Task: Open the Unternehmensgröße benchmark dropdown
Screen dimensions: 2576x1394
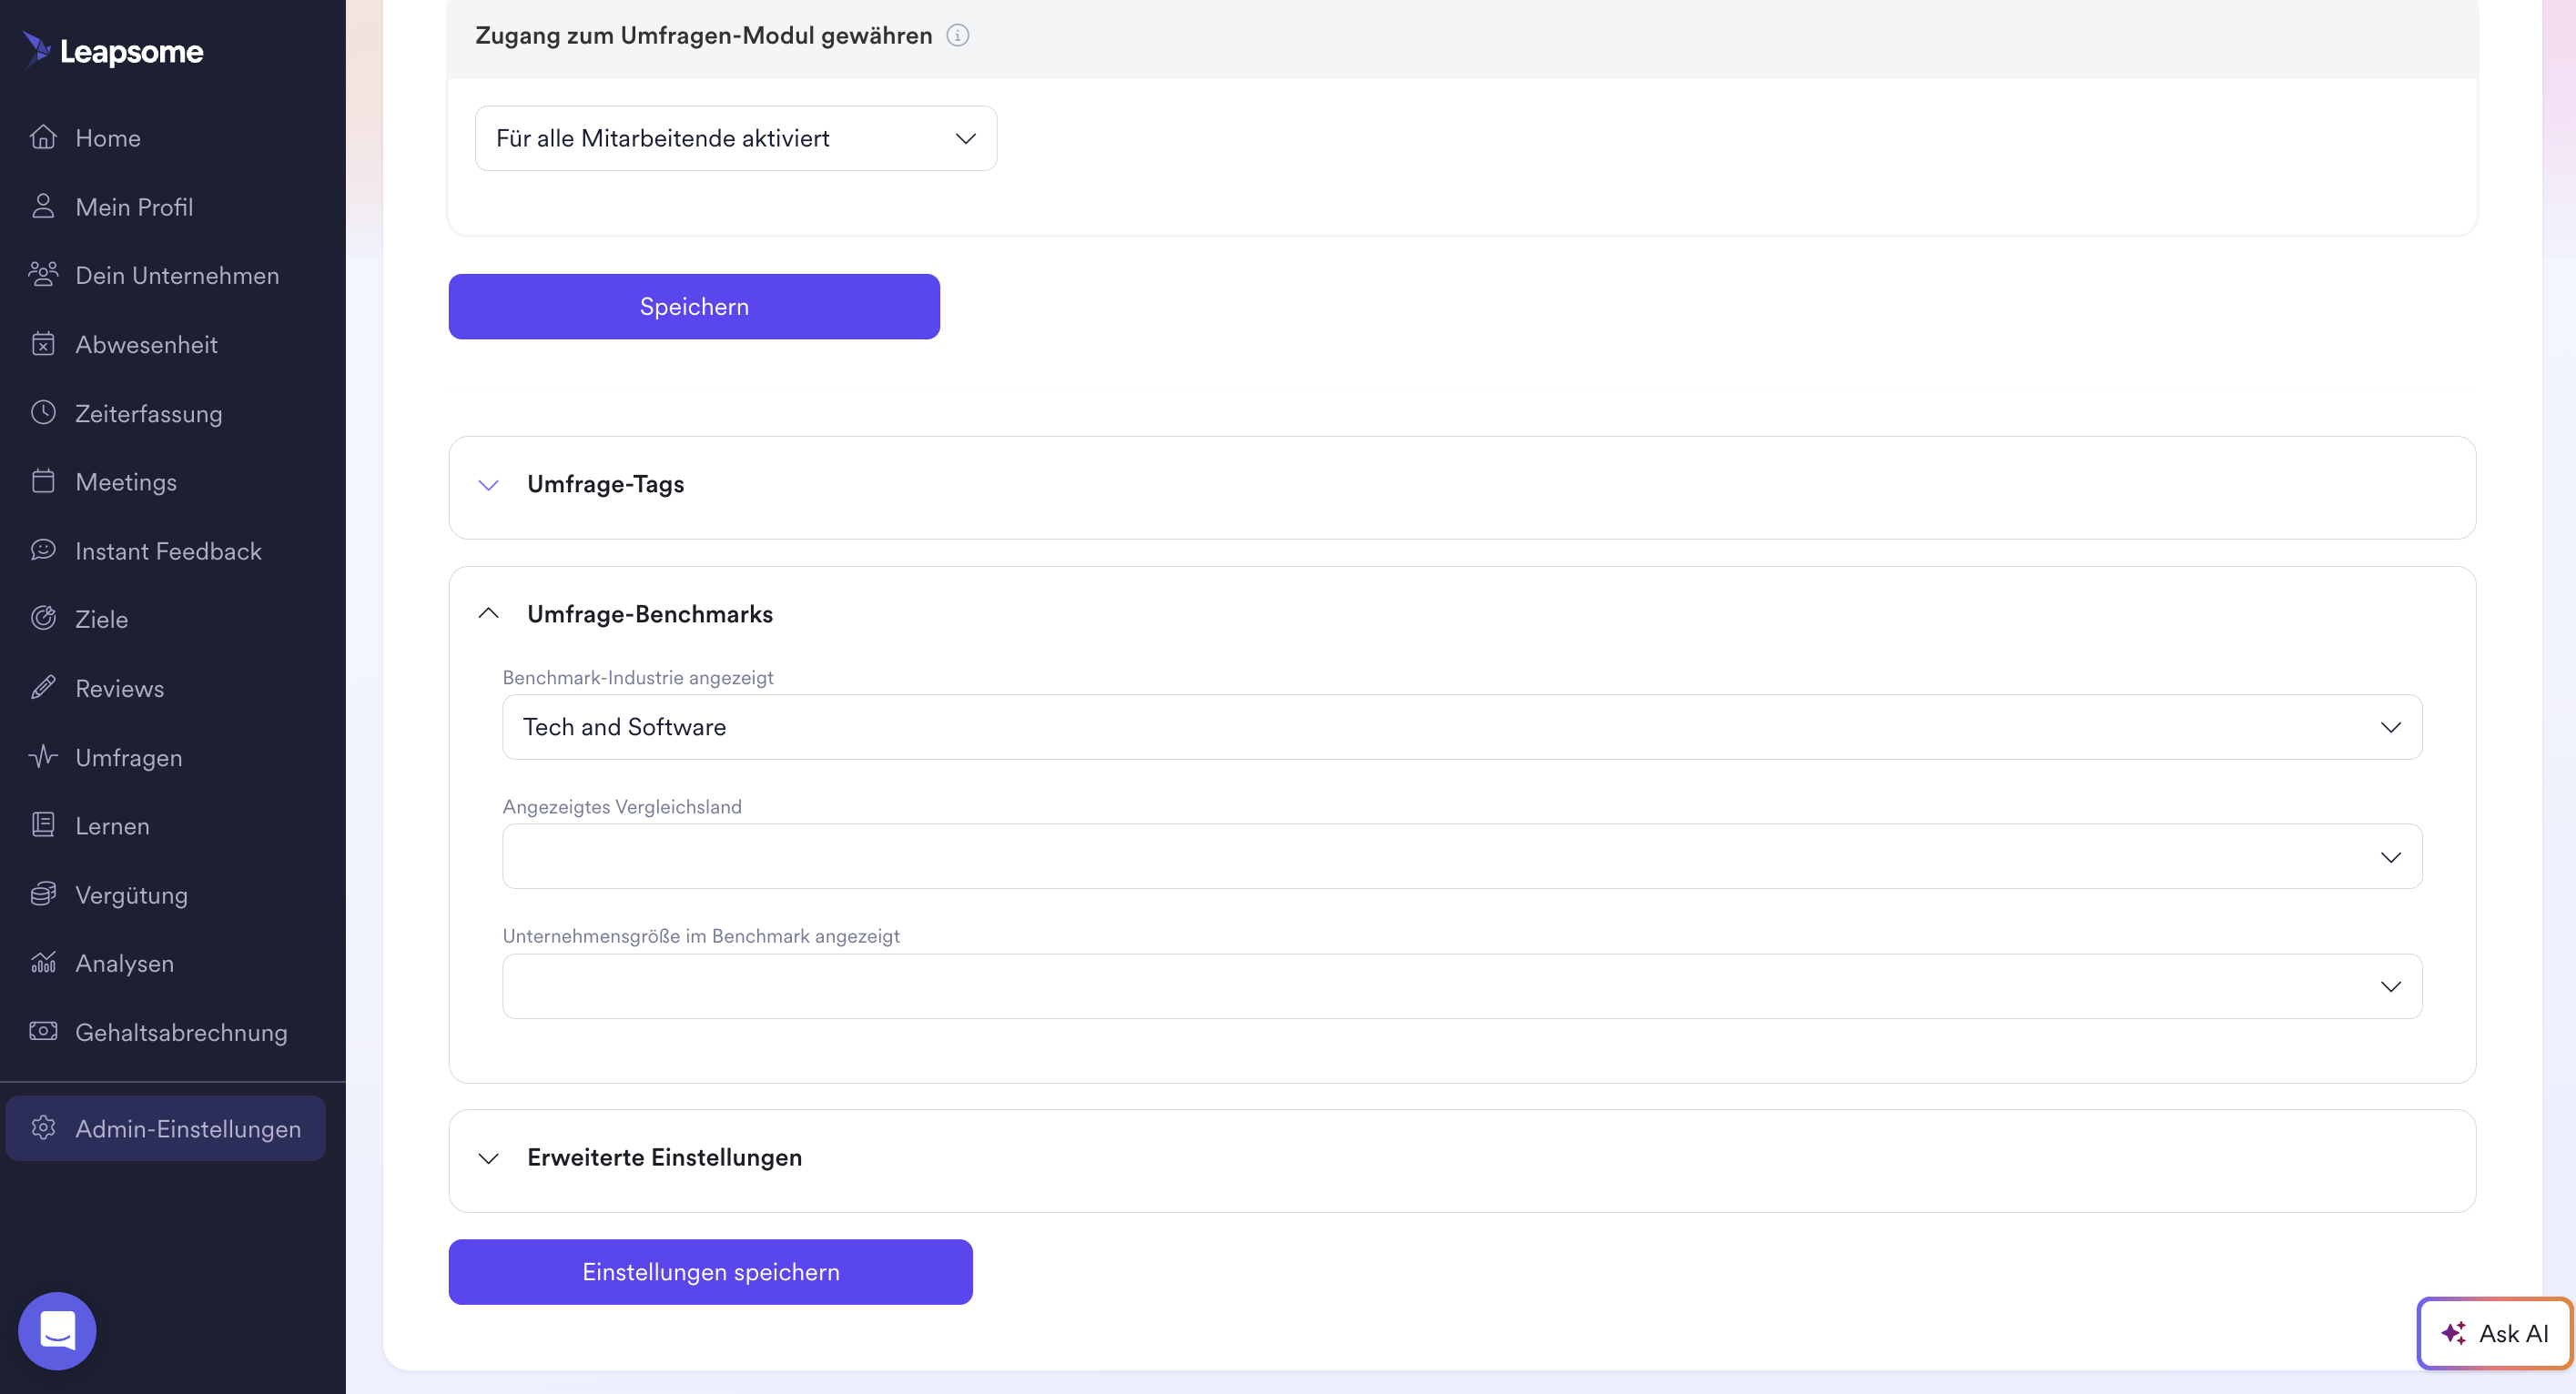Action: pos(1462,986)
